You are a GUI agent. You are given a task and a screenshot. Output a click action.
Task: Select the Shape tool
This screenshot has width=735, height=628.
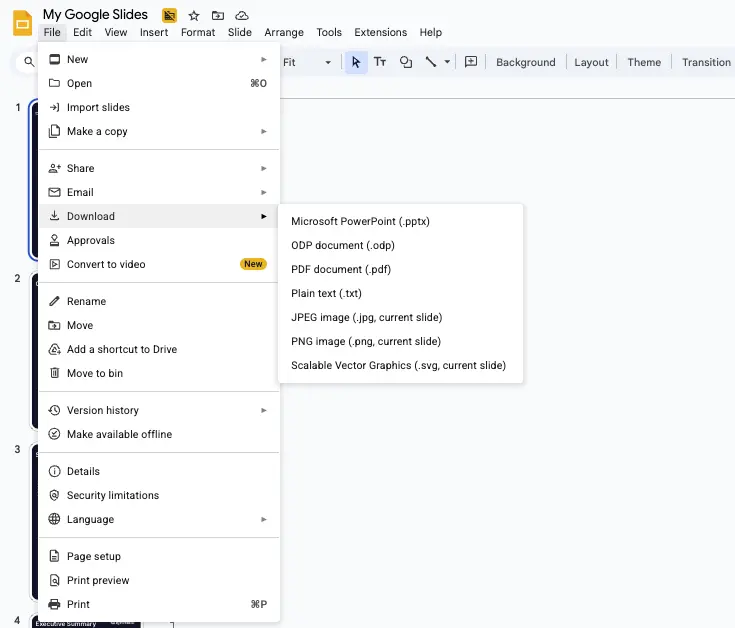click(405, 62)
